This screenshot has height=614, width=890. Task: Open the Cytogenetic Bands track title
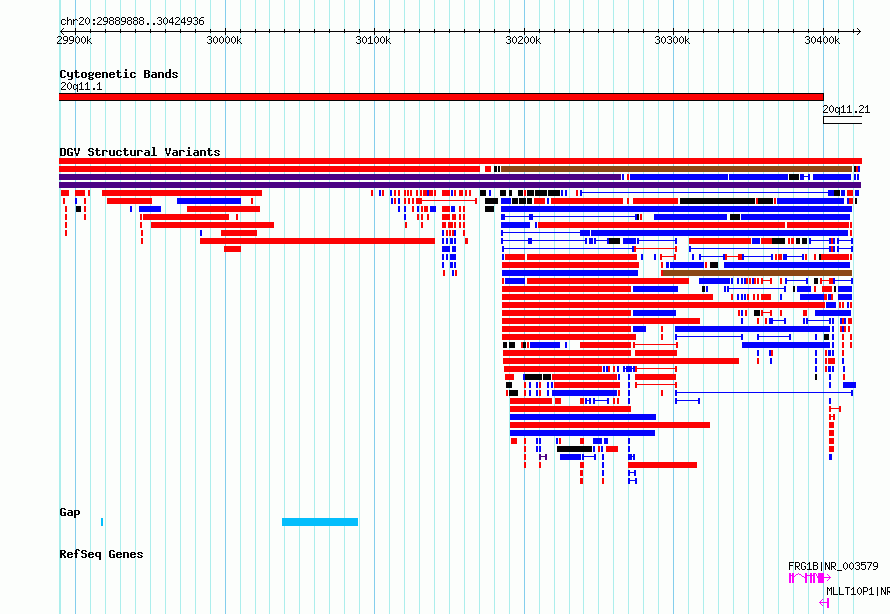click(x=119, y=74)
